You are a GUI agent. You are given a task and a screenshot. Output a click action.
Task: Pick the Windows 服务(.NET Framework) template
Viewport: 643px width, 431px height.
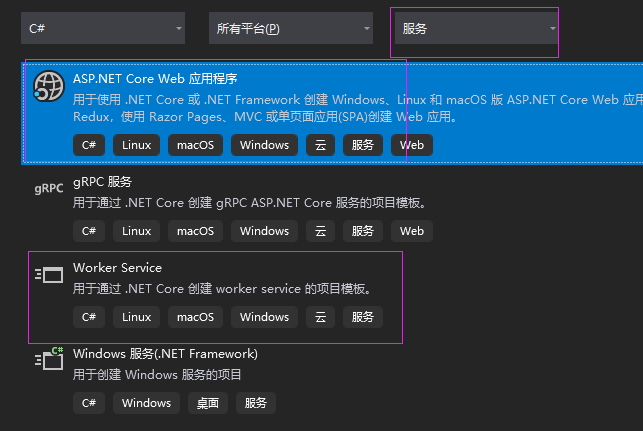[165, 354]
